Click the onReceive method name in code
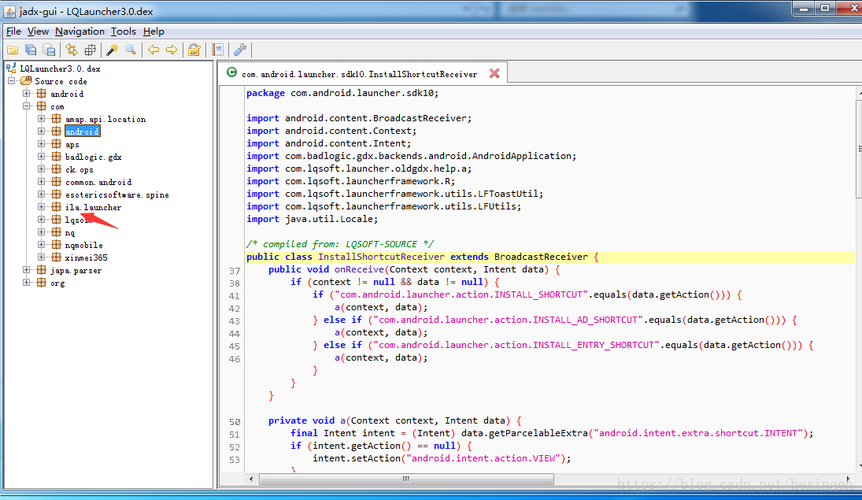The height and width of the screenshot is (500, 862). tap(359, 269)
